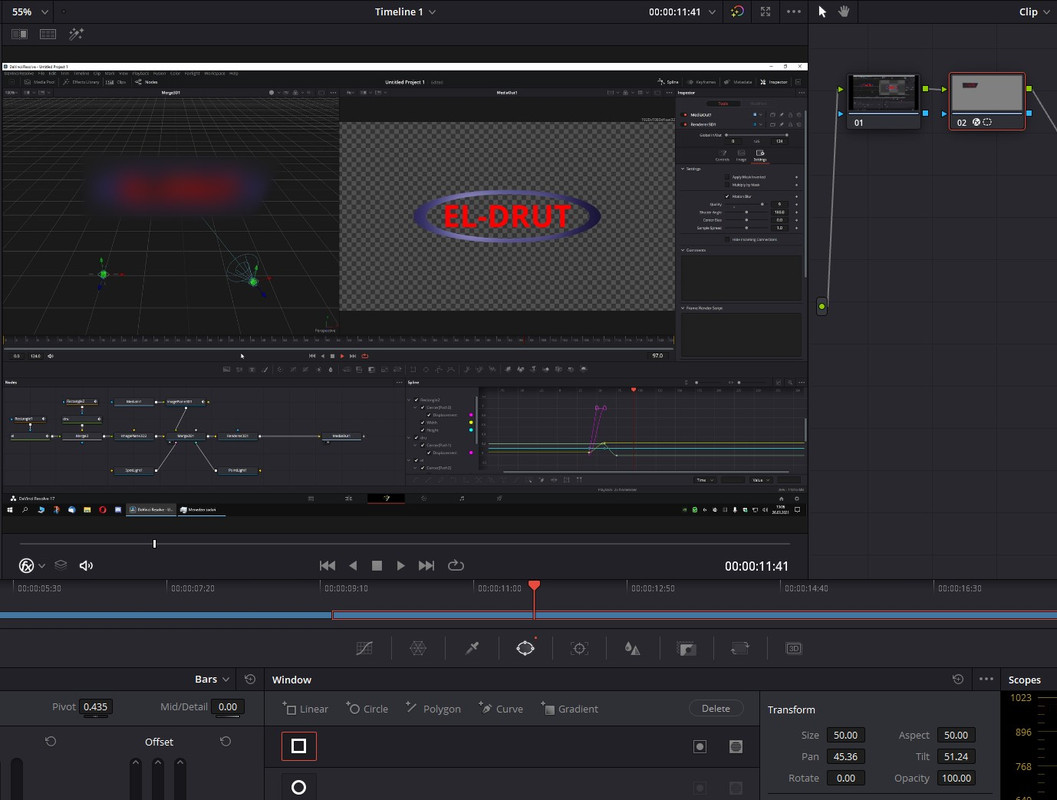Switch to enhanced viewer mode
The width and height of the screenshot is (1057, 800).
765,11
